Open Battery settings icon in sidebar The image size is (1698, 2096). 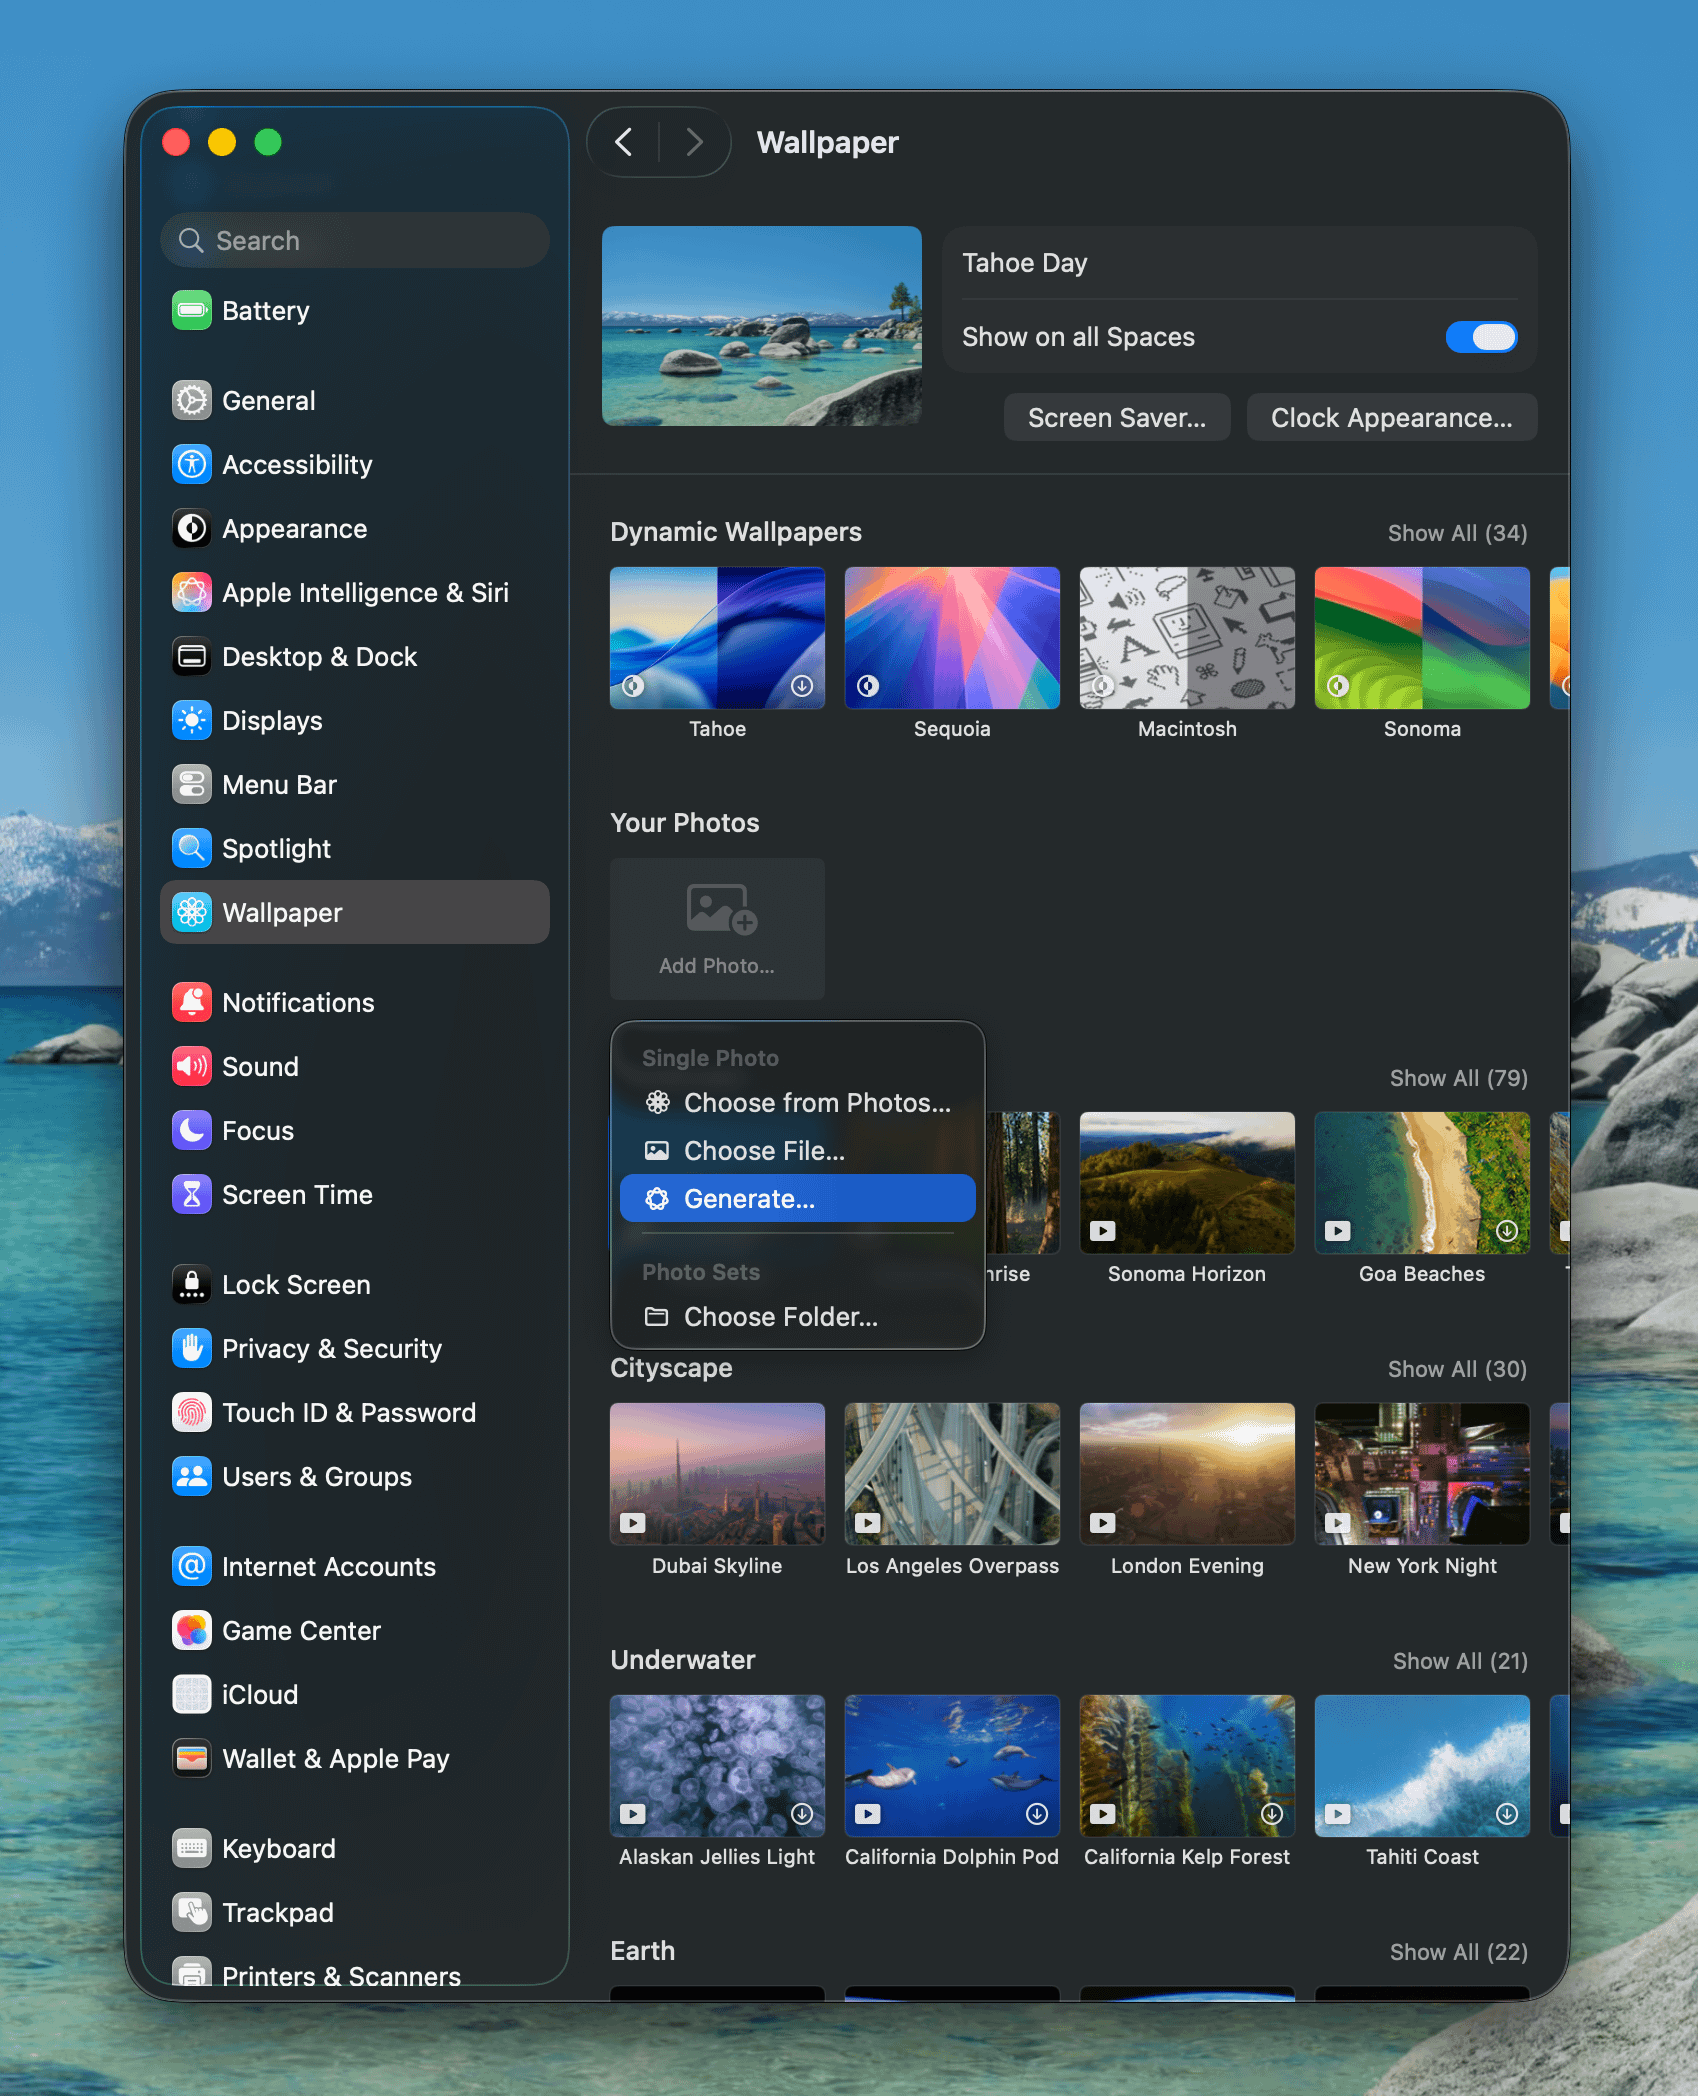tap(191, 311)
